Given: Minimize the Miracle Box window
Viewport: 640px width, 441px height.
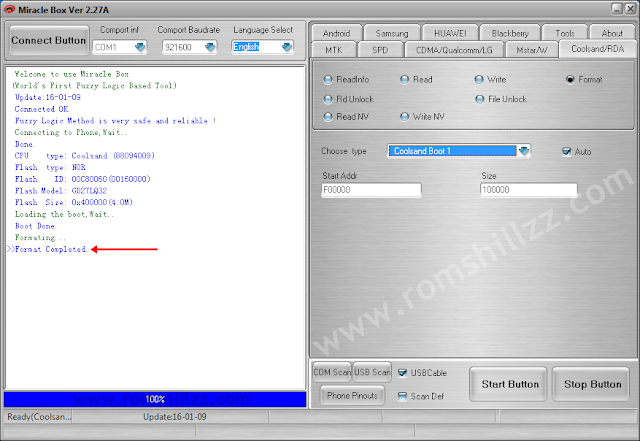Looking at the screenshot, I should tap(617, 9).
